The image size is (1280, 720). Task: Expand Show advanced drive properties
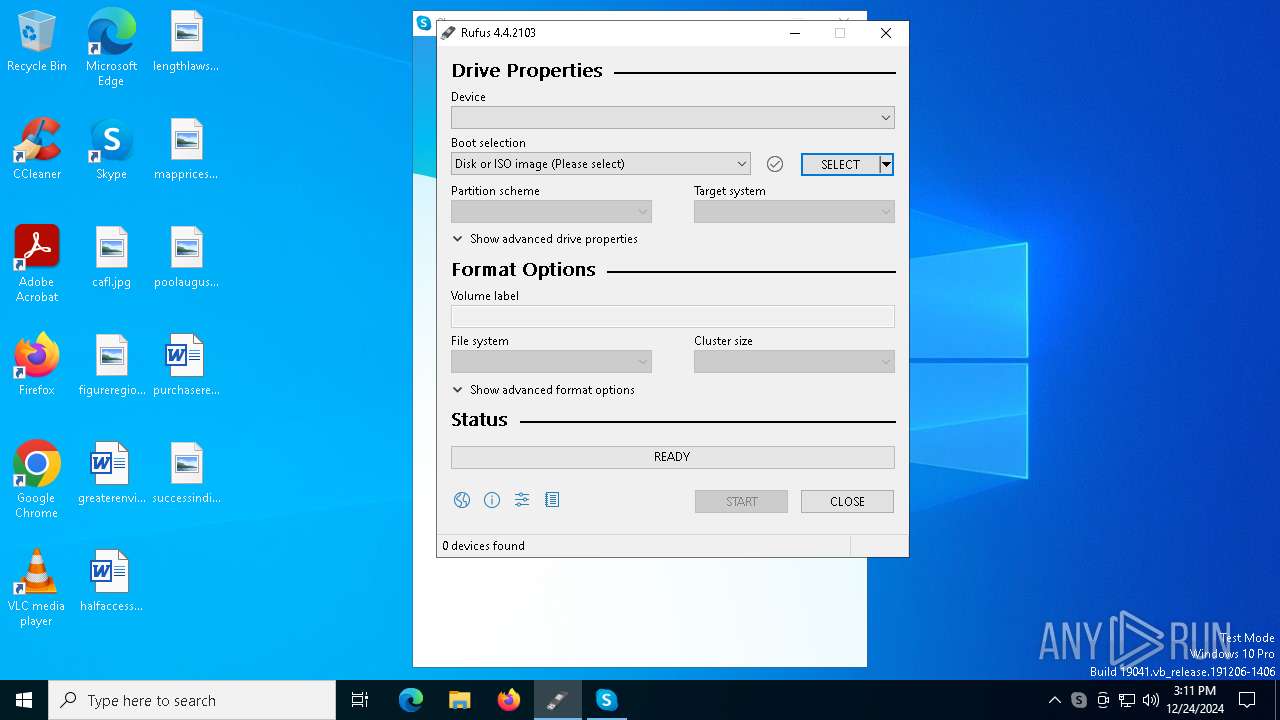[x=545, y=239]
